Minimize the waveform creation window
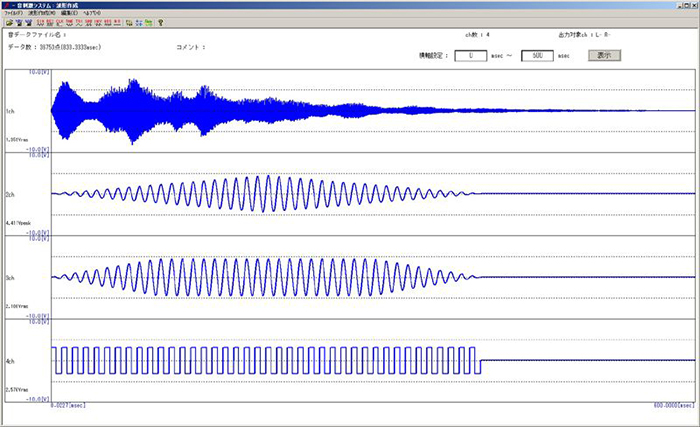The height and width of the screenshot is (427, 700). click(x=680, y=5)
